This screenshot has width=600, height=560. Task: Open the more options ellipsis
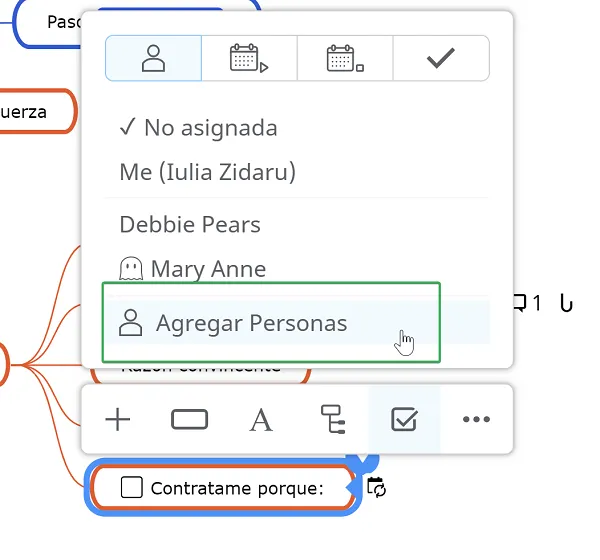pos(476,420)
